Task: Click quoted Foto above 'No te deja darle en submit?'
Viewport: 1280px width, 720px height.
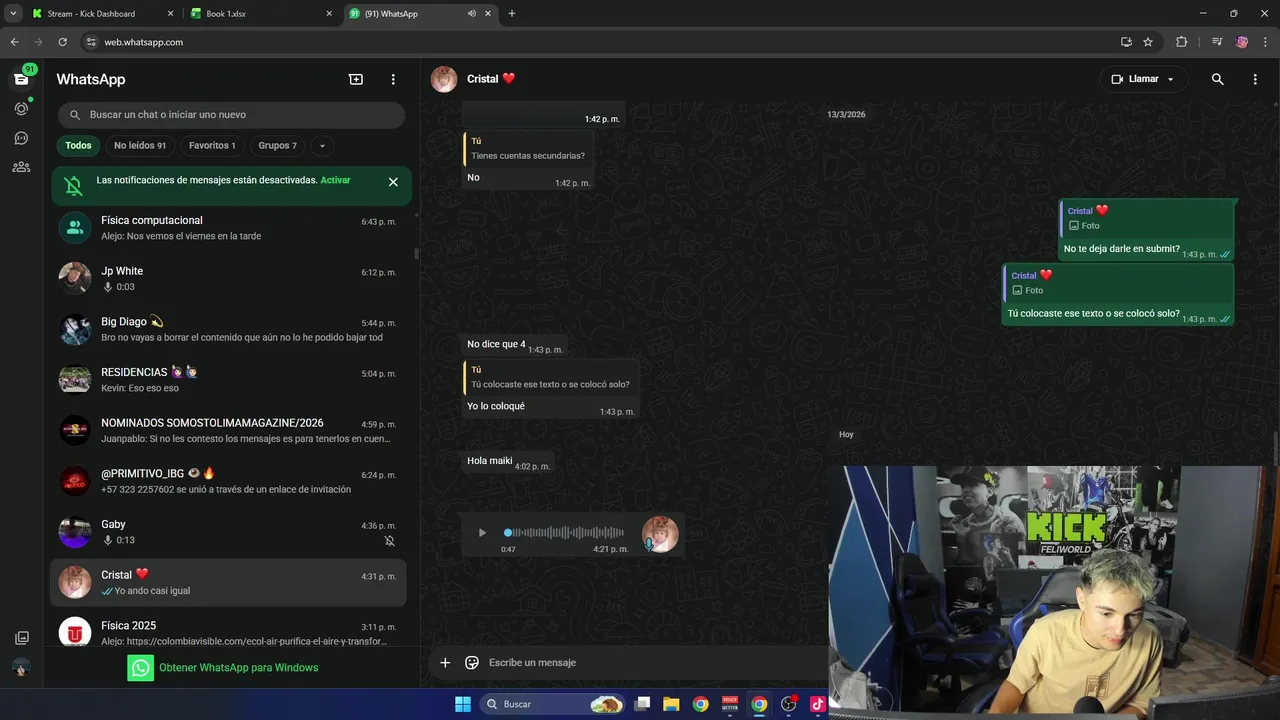Action: (x=1147, y=218)
